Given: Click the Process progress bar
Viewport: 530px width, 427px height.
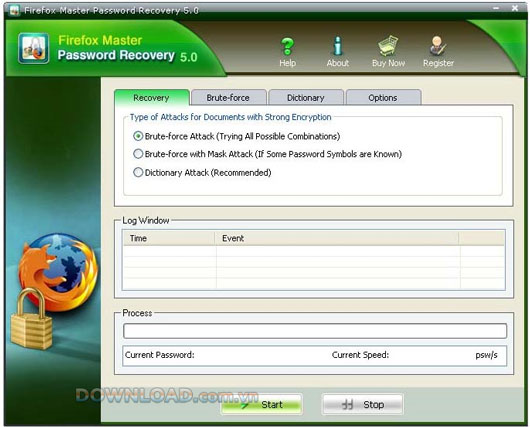Looking at the screenshot, I should [x=315, y=331].
